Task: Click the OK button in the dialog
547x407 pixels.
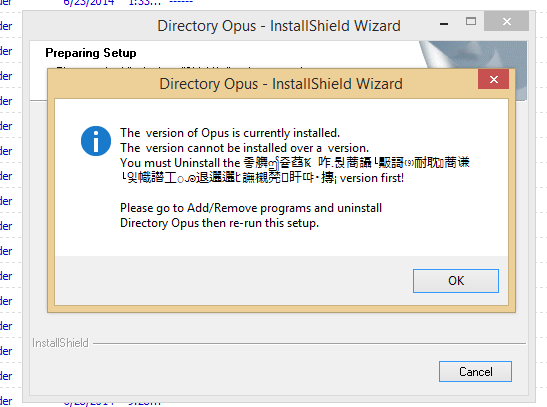Action: pyautogui.click(x=456, y=281)
